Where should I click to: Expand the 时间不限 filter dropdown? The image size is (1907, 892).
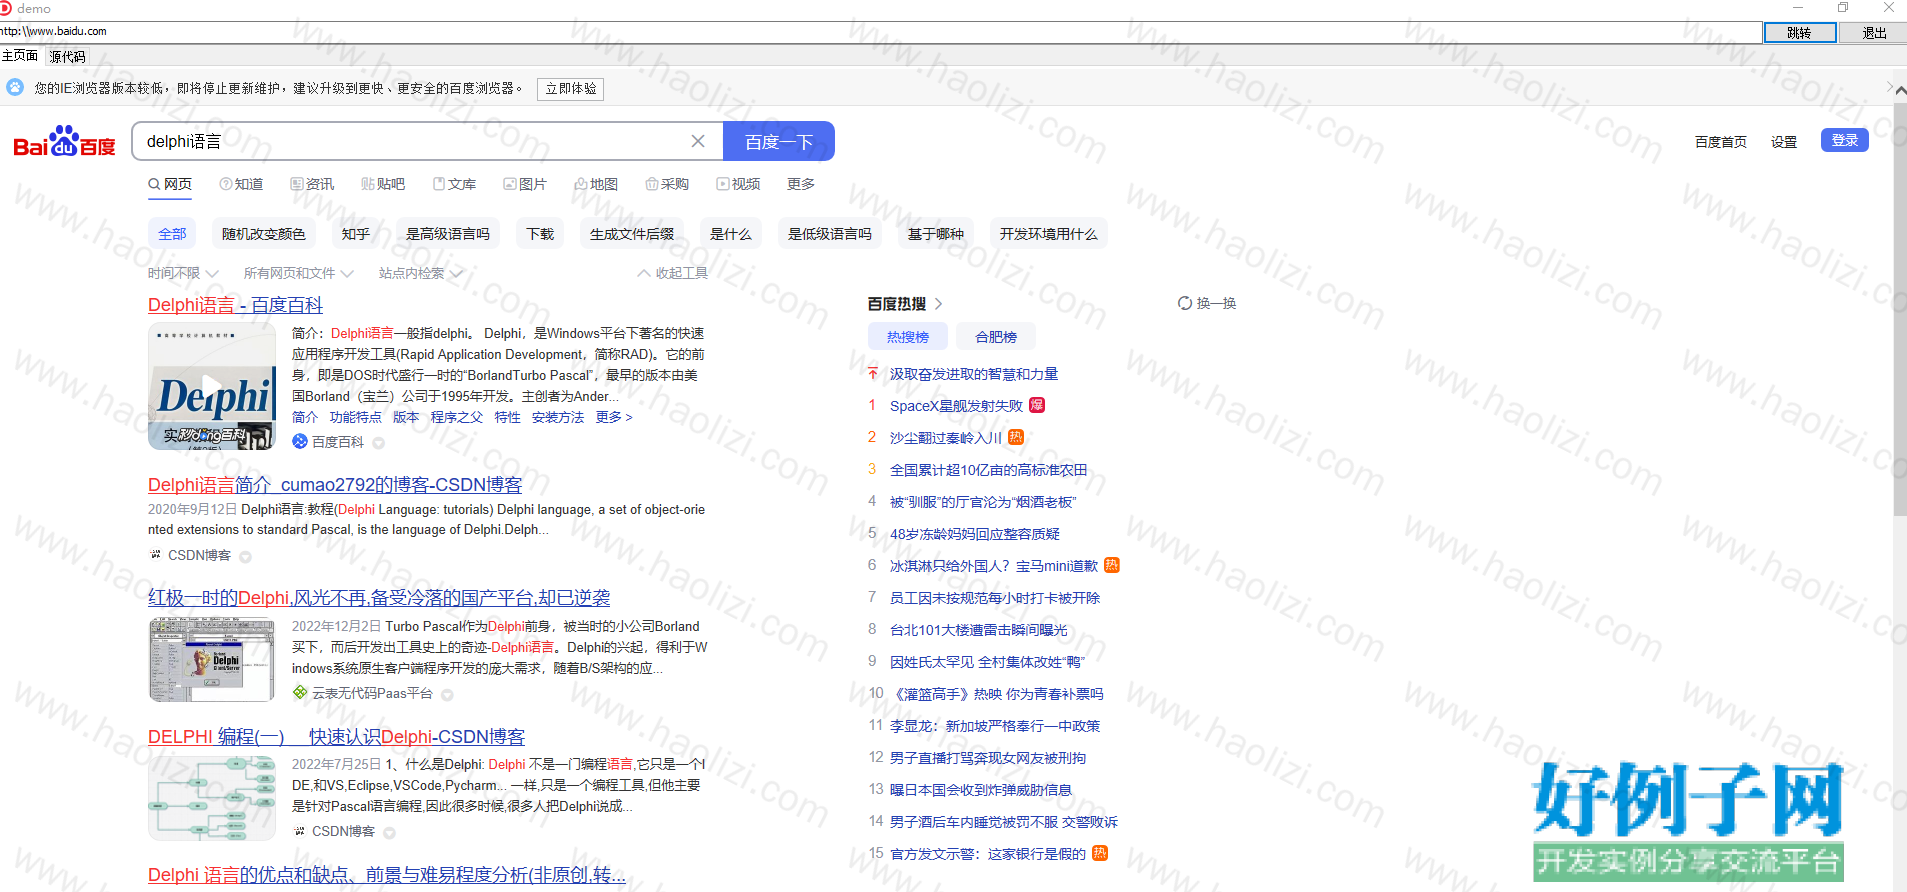coord(183,273)
